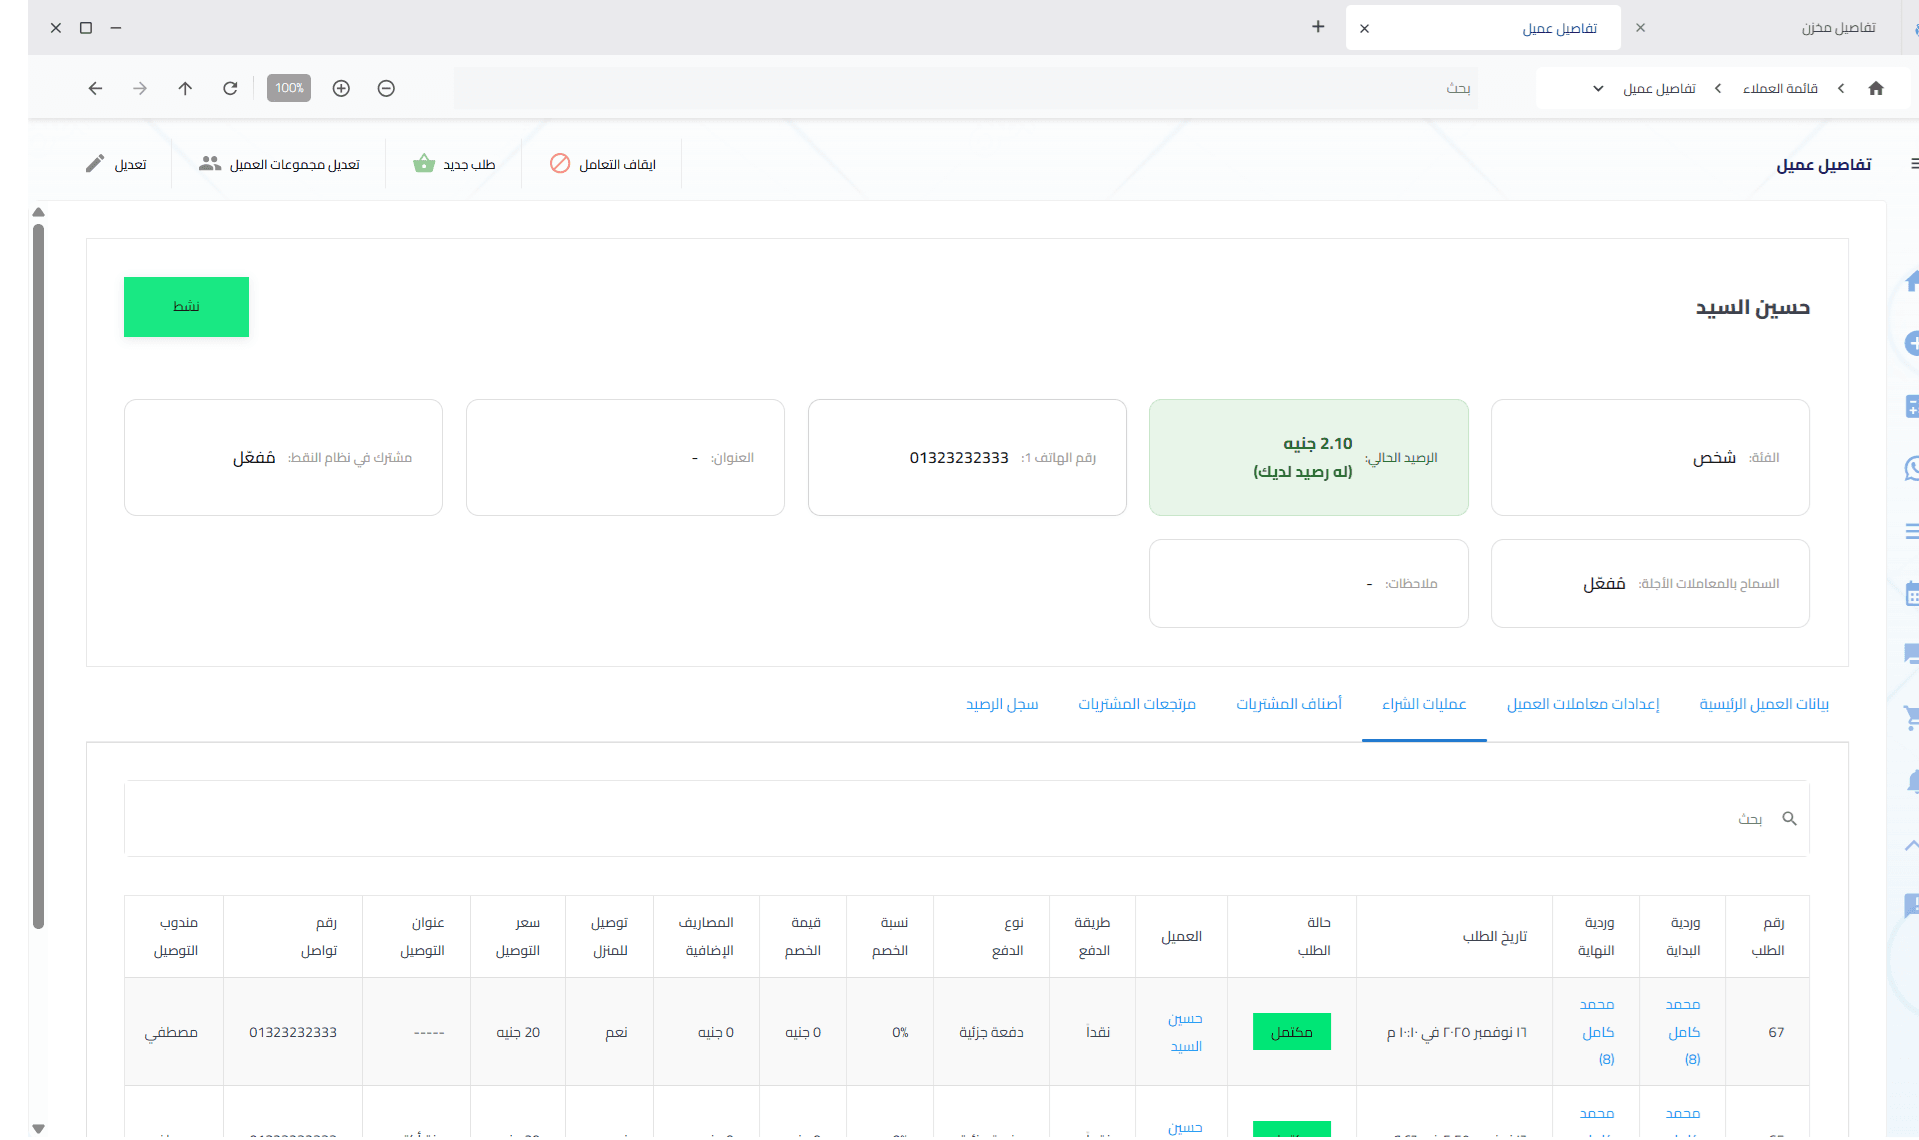Image resolution: width=1919 pixels, height=1140 pixels.
Task: Click the scroll down arrow of scrollbar
Action: (38, 1128)
